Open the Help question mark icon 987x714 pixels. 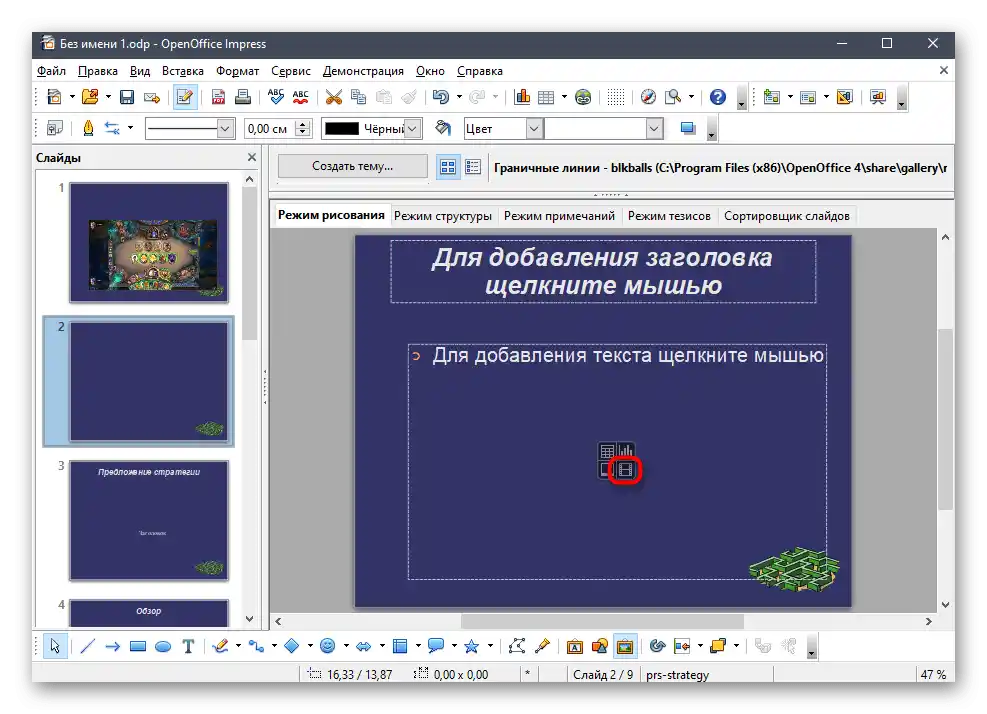pos(717,97)
